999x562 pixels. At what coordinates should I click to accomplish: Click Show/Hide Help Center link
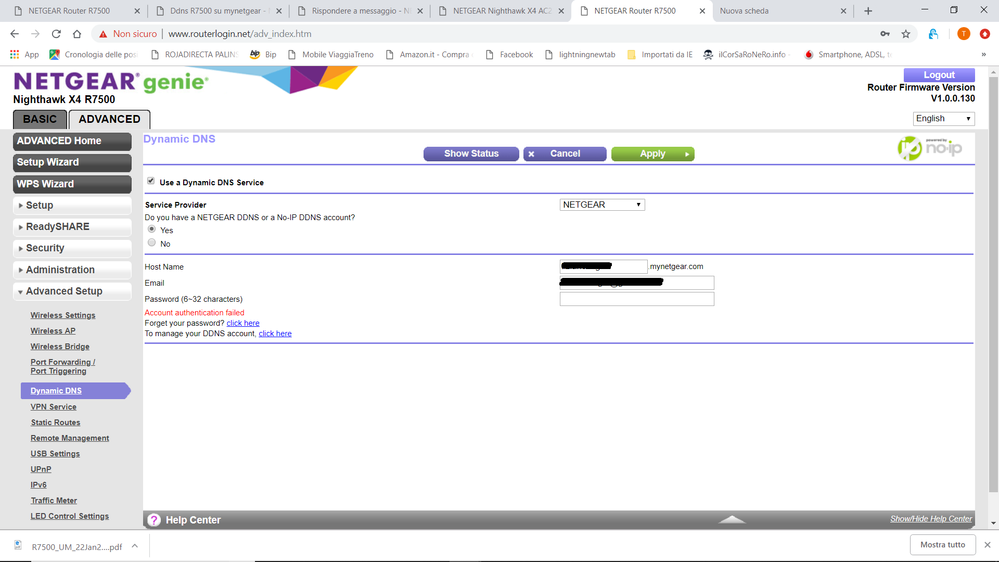click(x=931, y=519)
